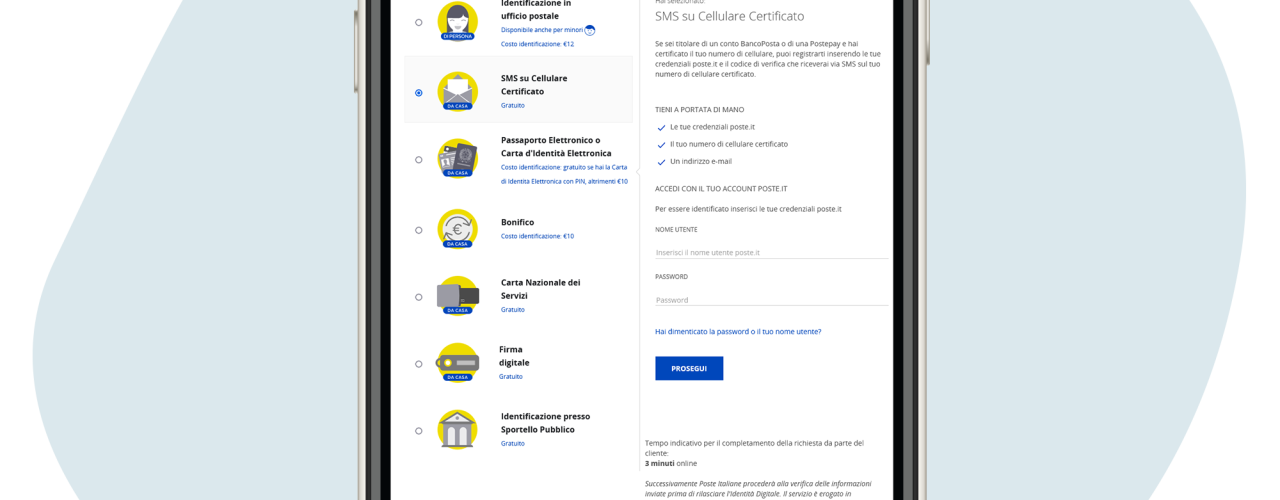Select the Identificazione in ufficio postale radio button
This screenshot has height=500, width=1280.
(x=418, y=22)
